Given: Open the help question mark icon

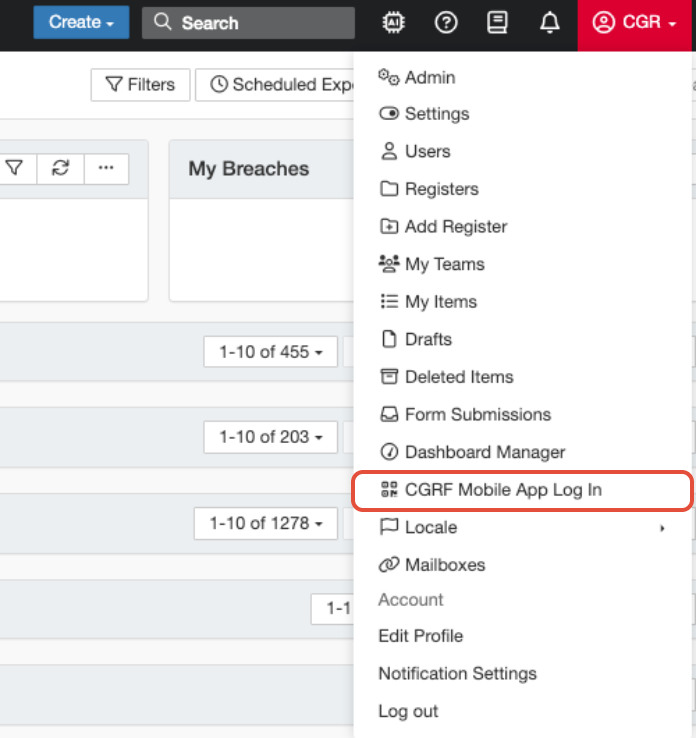Looking at the screenshot, I should point(446,22).
